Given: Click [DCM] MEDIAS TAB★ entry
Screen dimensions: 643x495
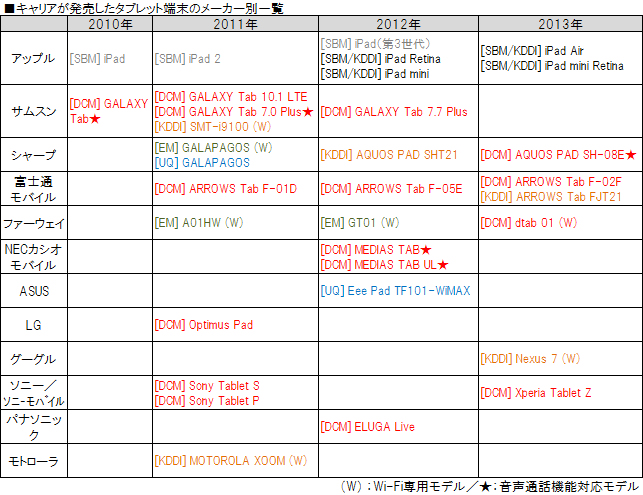Looking at the screenshot, I should [376, 250].
